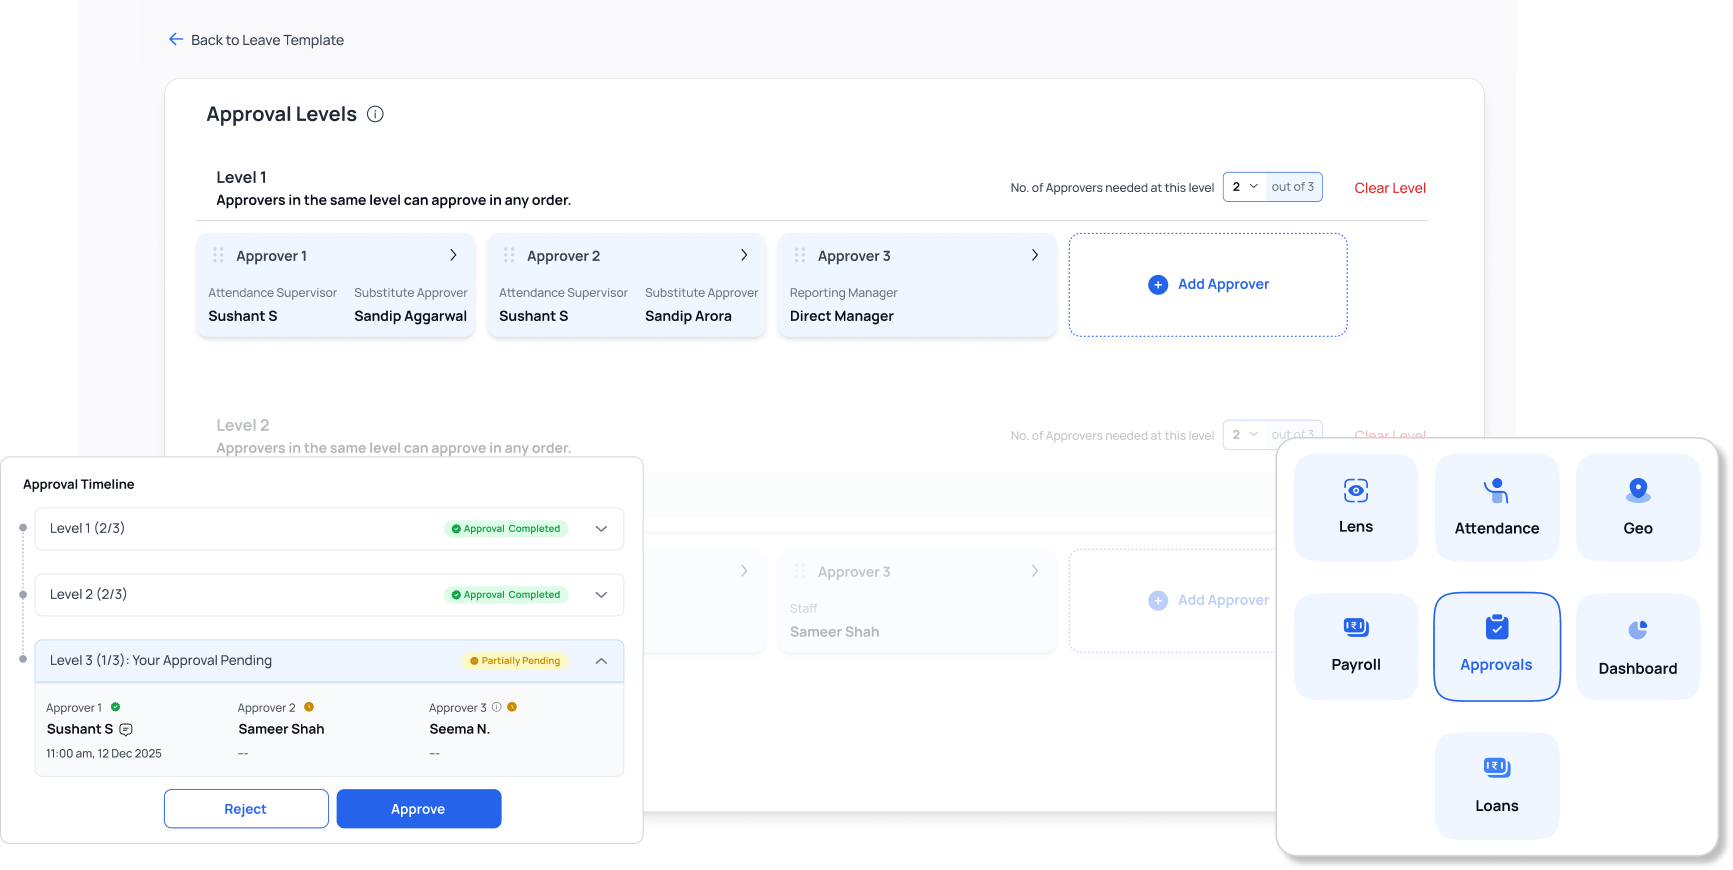The image size is (1733, 870).
Task: Click green approved status dot of Approver 1
Action: coord(116,707)
